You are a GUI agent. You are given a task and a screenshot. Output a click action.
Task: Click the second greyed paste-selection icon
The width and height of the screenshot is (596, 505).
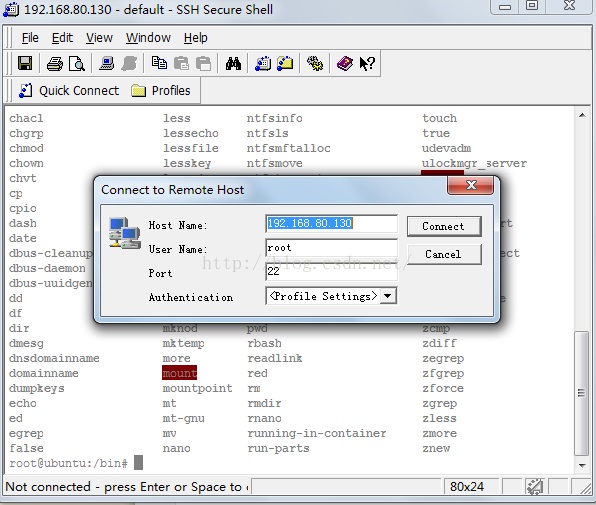tap(203, 63)
